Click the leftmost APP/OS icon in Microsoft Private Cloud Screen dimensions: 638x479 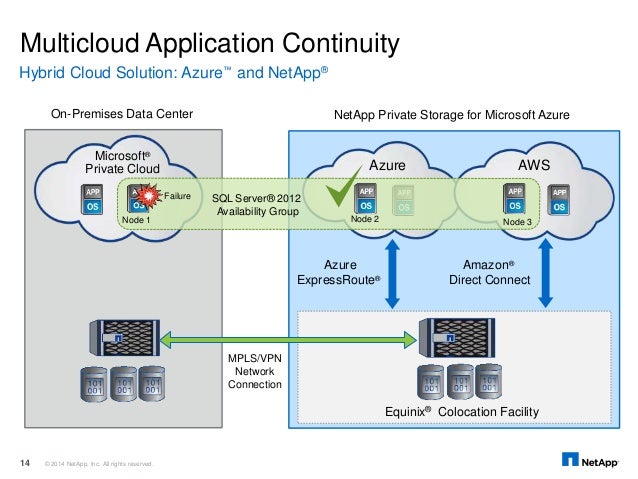tap(92, 199)
